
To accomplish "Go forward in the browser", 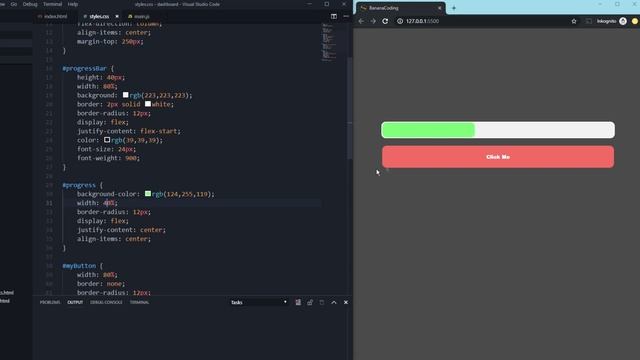I will (373, 21).
